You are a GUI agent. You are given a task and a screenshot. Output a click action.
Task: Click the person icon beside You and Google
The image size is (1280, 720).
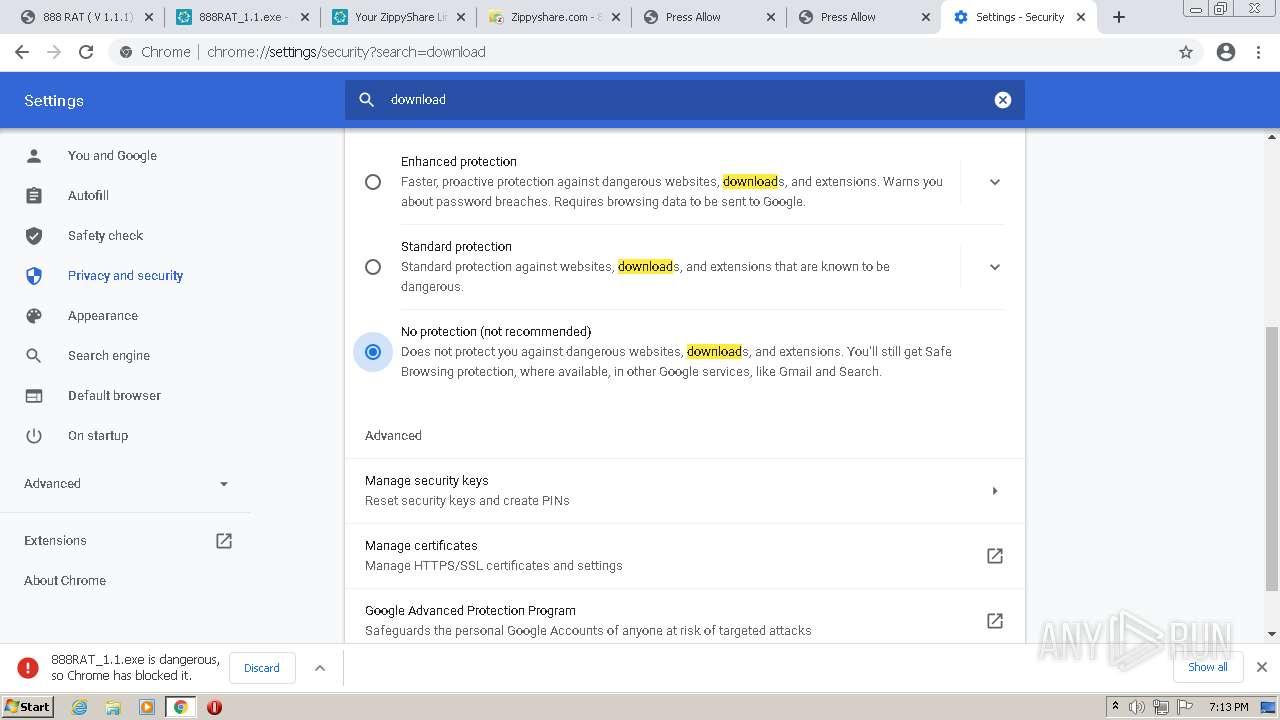(34, 156)
